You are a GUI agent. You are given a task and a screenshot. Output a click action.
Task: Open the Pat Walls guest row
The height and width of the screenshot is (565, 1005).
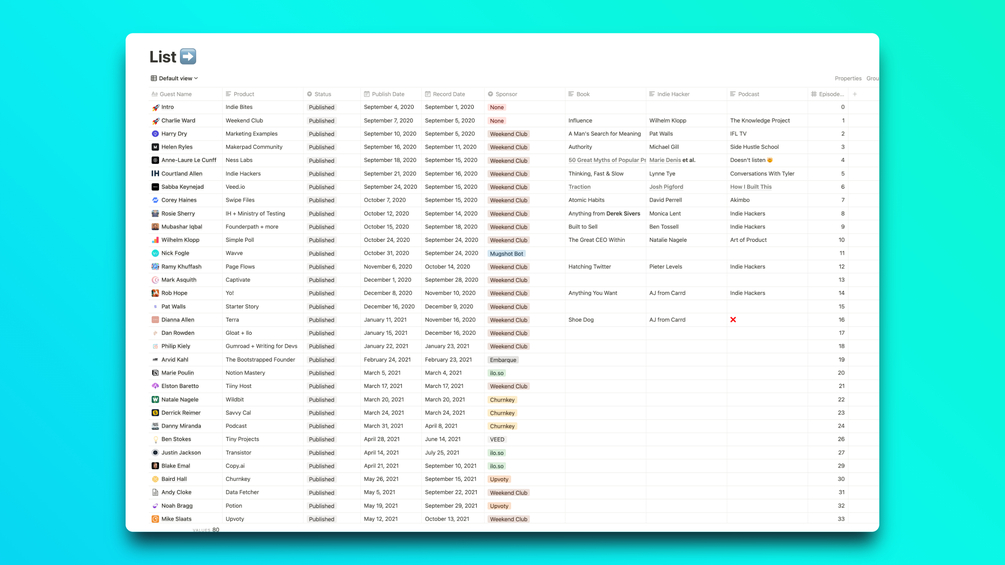point(174,307)
